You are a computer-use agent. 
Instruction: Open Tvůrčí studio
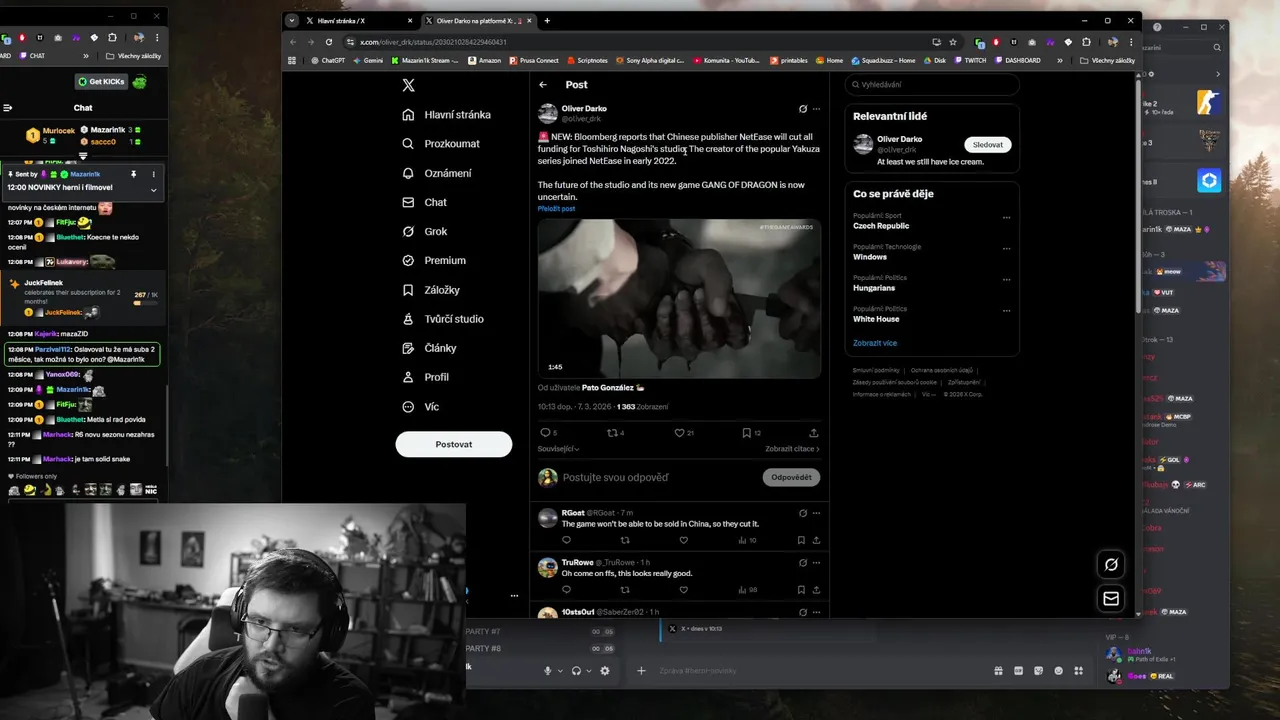click(x=443, y=319)
